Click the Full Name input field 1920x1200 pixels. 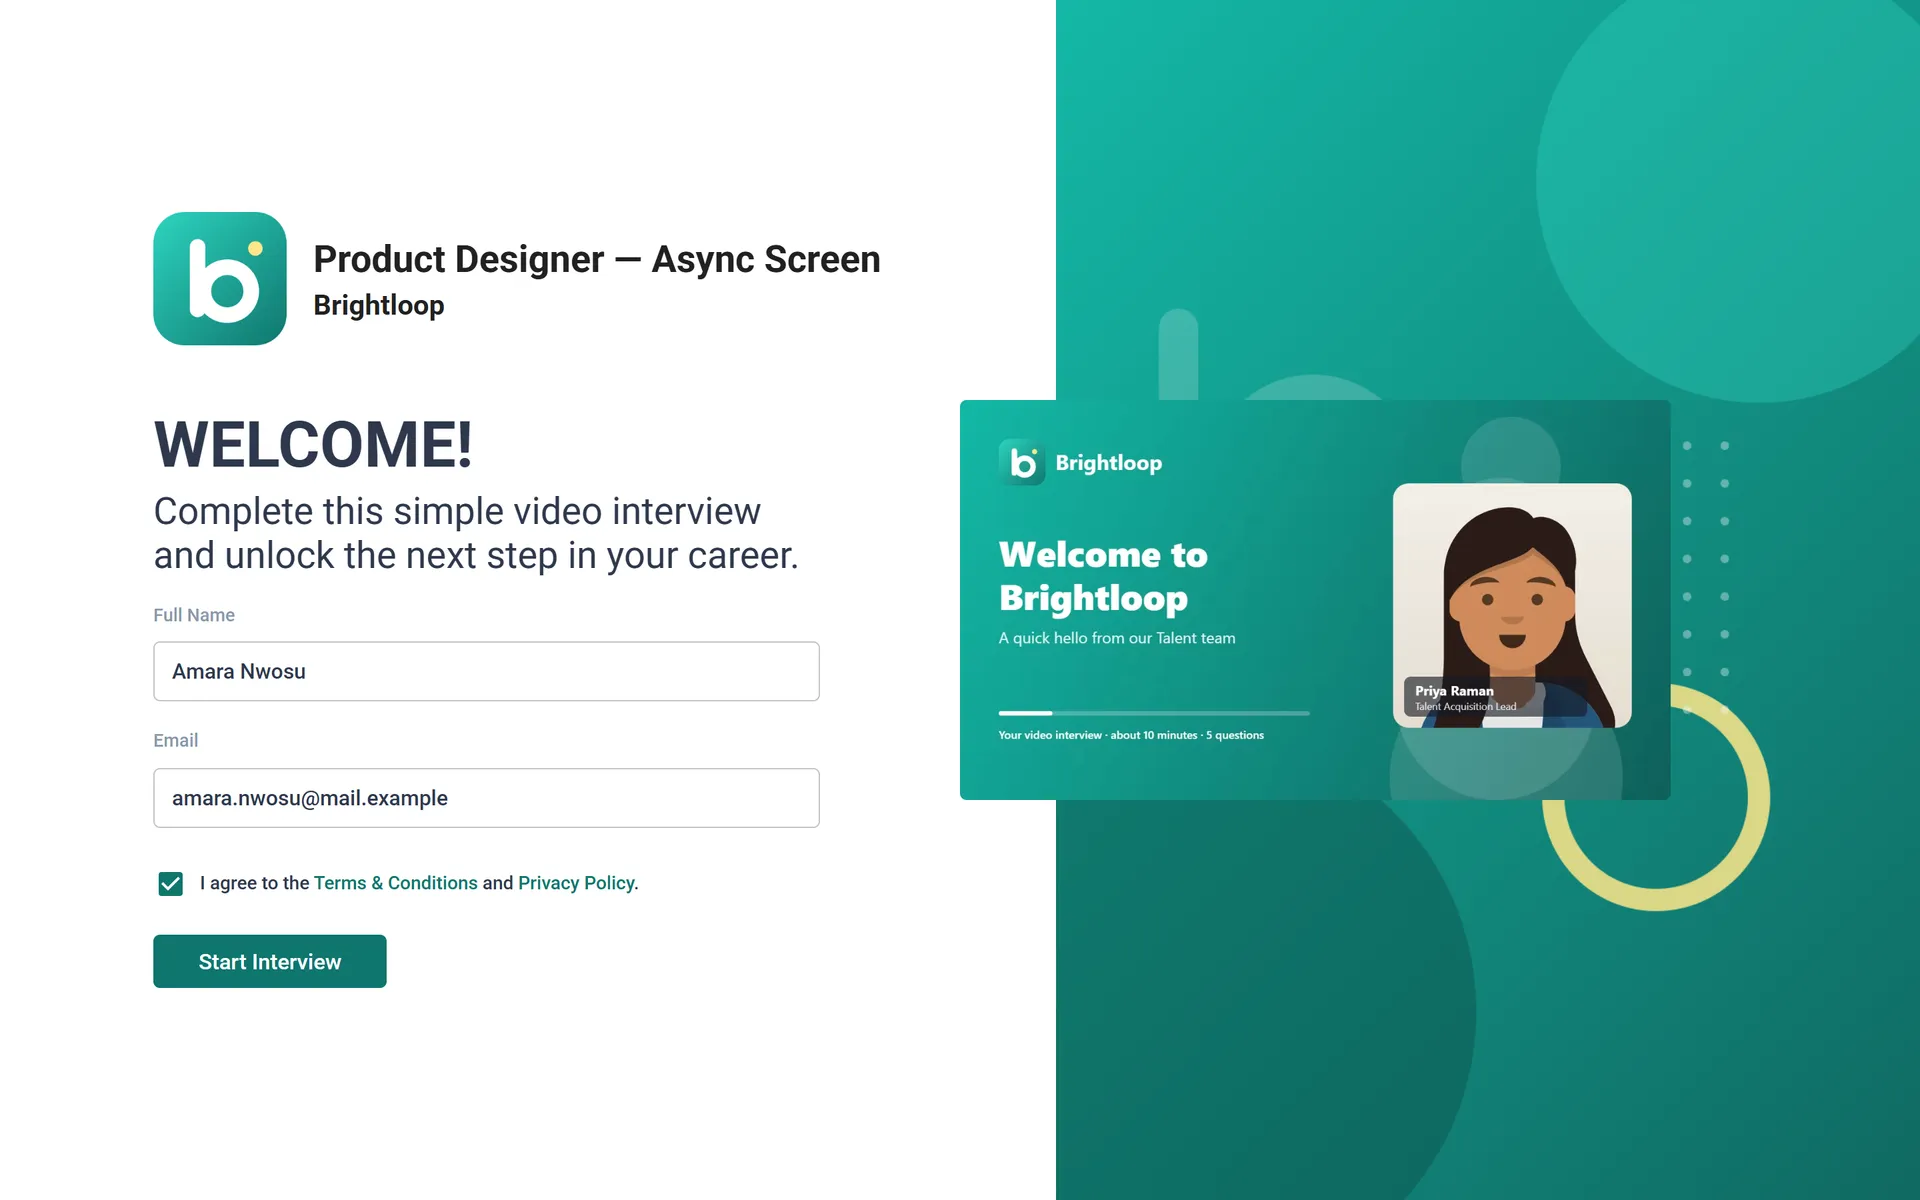tap(486, 671)
